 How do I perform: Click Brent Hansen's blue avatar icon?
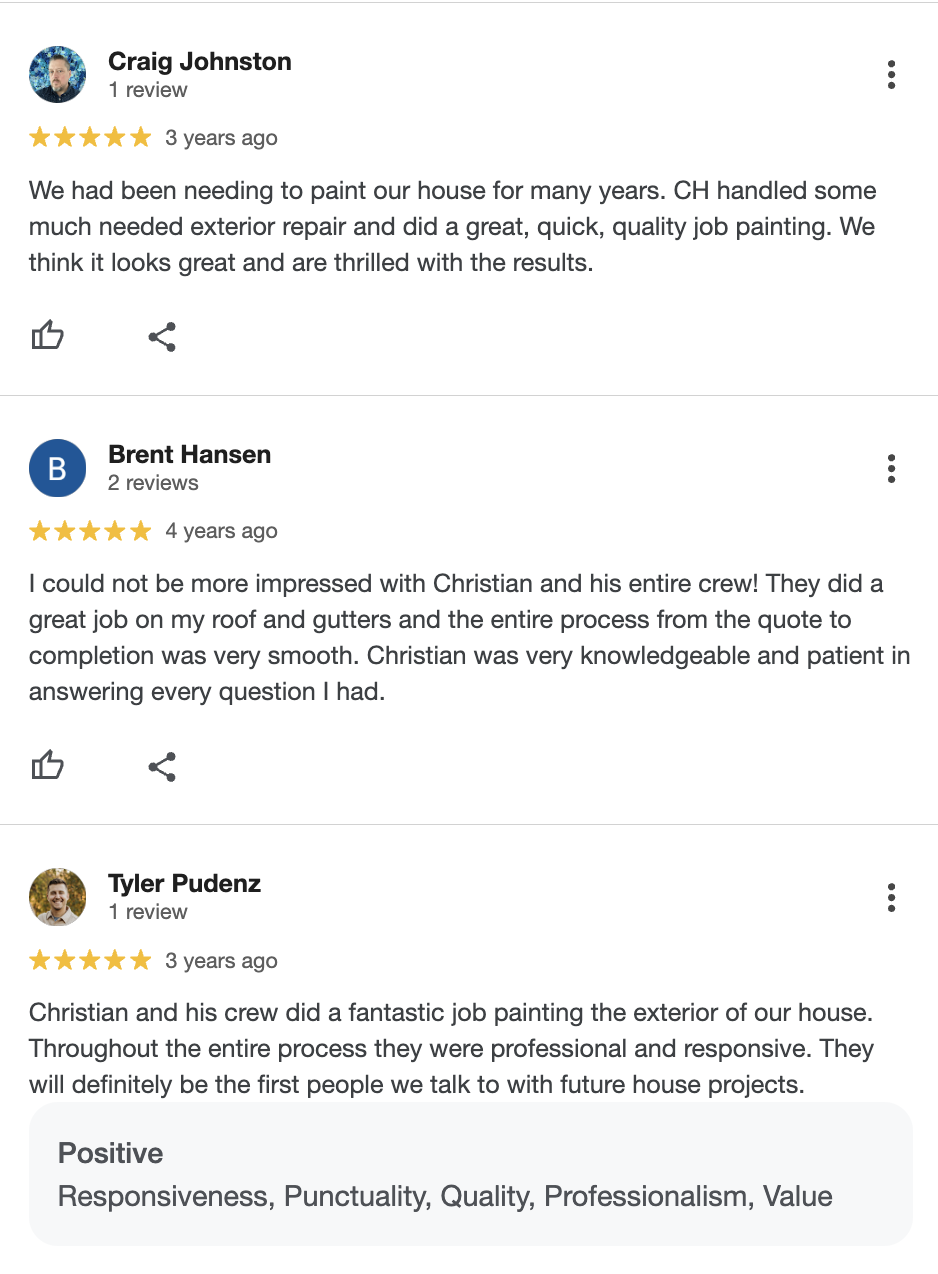tap(58, 468)
